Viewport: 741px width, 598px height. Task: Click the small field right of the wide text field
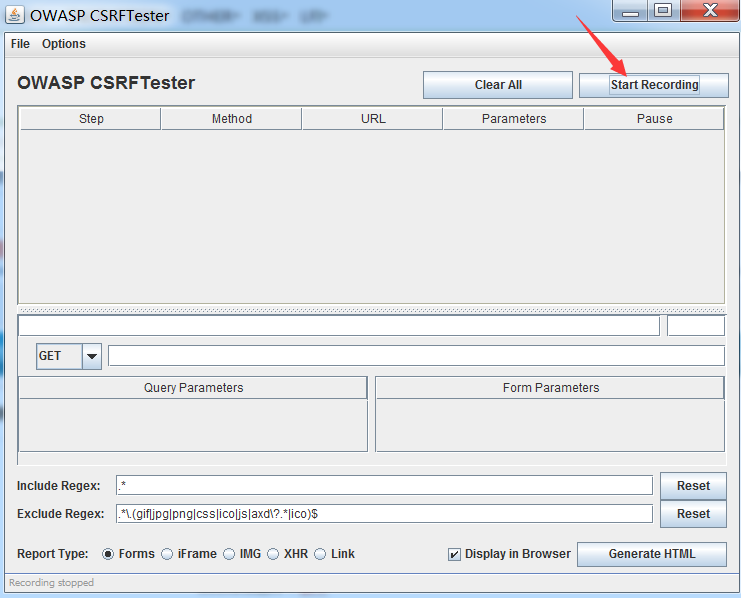click(x=696, y=326)
